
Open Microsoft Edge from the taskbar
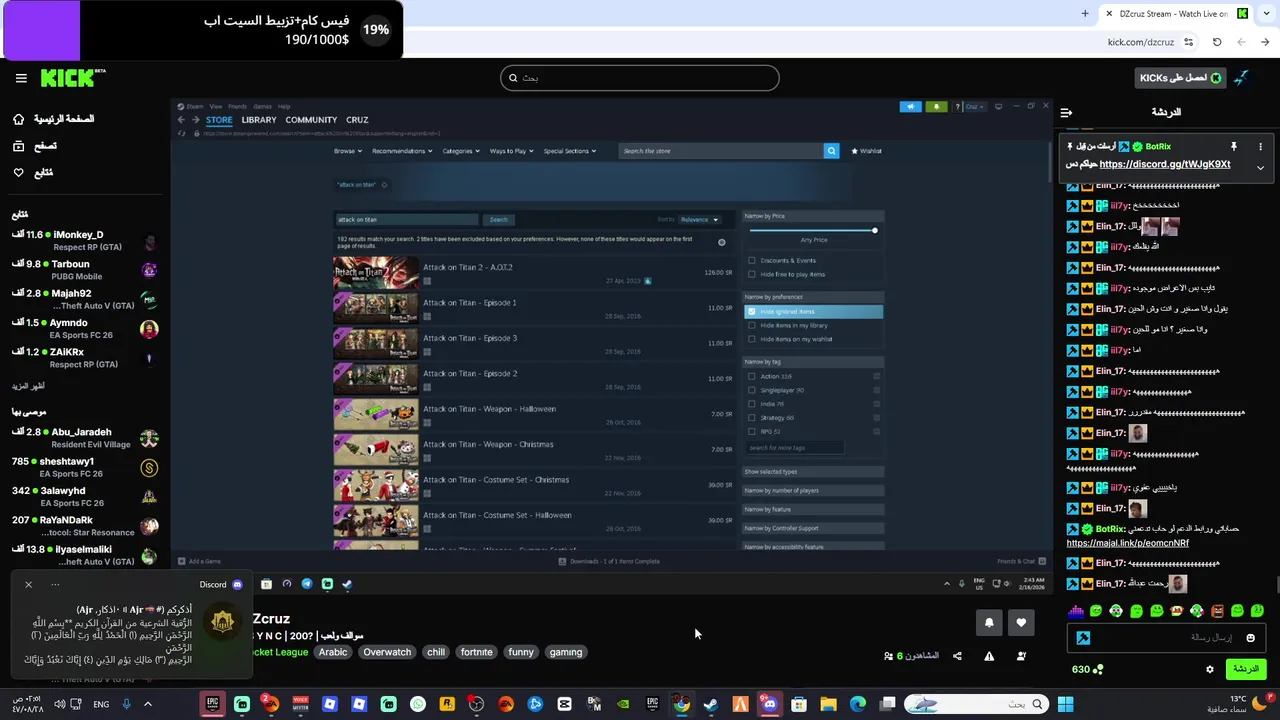point(858,704)
